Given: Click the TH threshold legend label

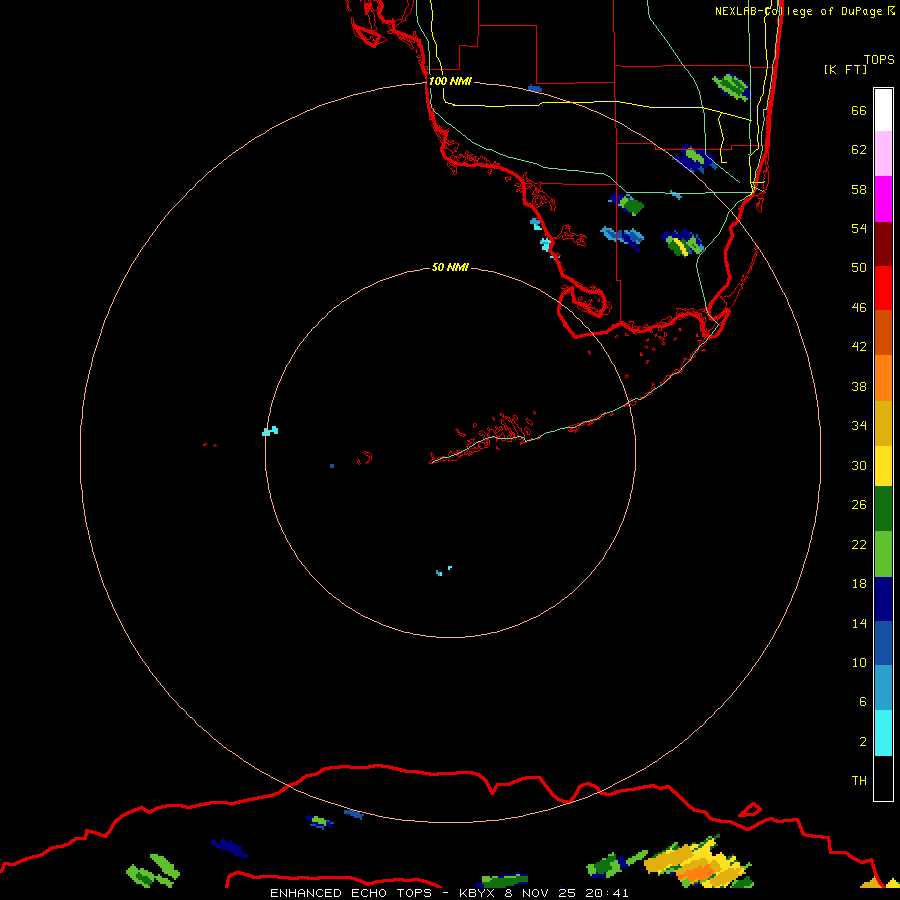Looking at the screenshot, I should [x=859, y=780].
